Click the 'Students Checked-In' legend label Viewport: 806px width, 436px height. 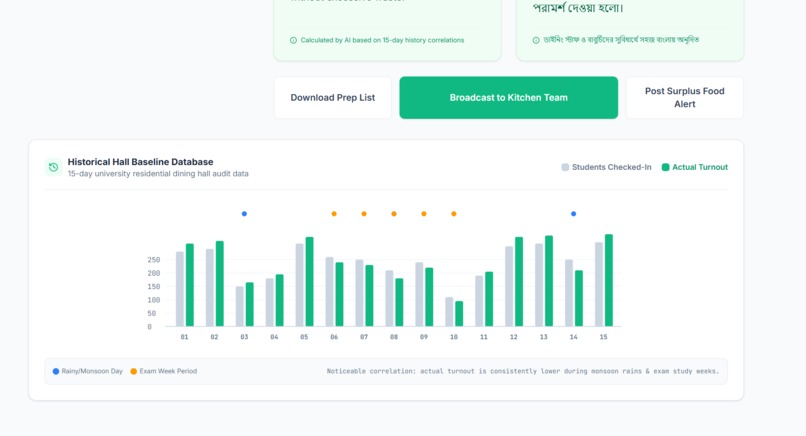[x=612, y=167]
